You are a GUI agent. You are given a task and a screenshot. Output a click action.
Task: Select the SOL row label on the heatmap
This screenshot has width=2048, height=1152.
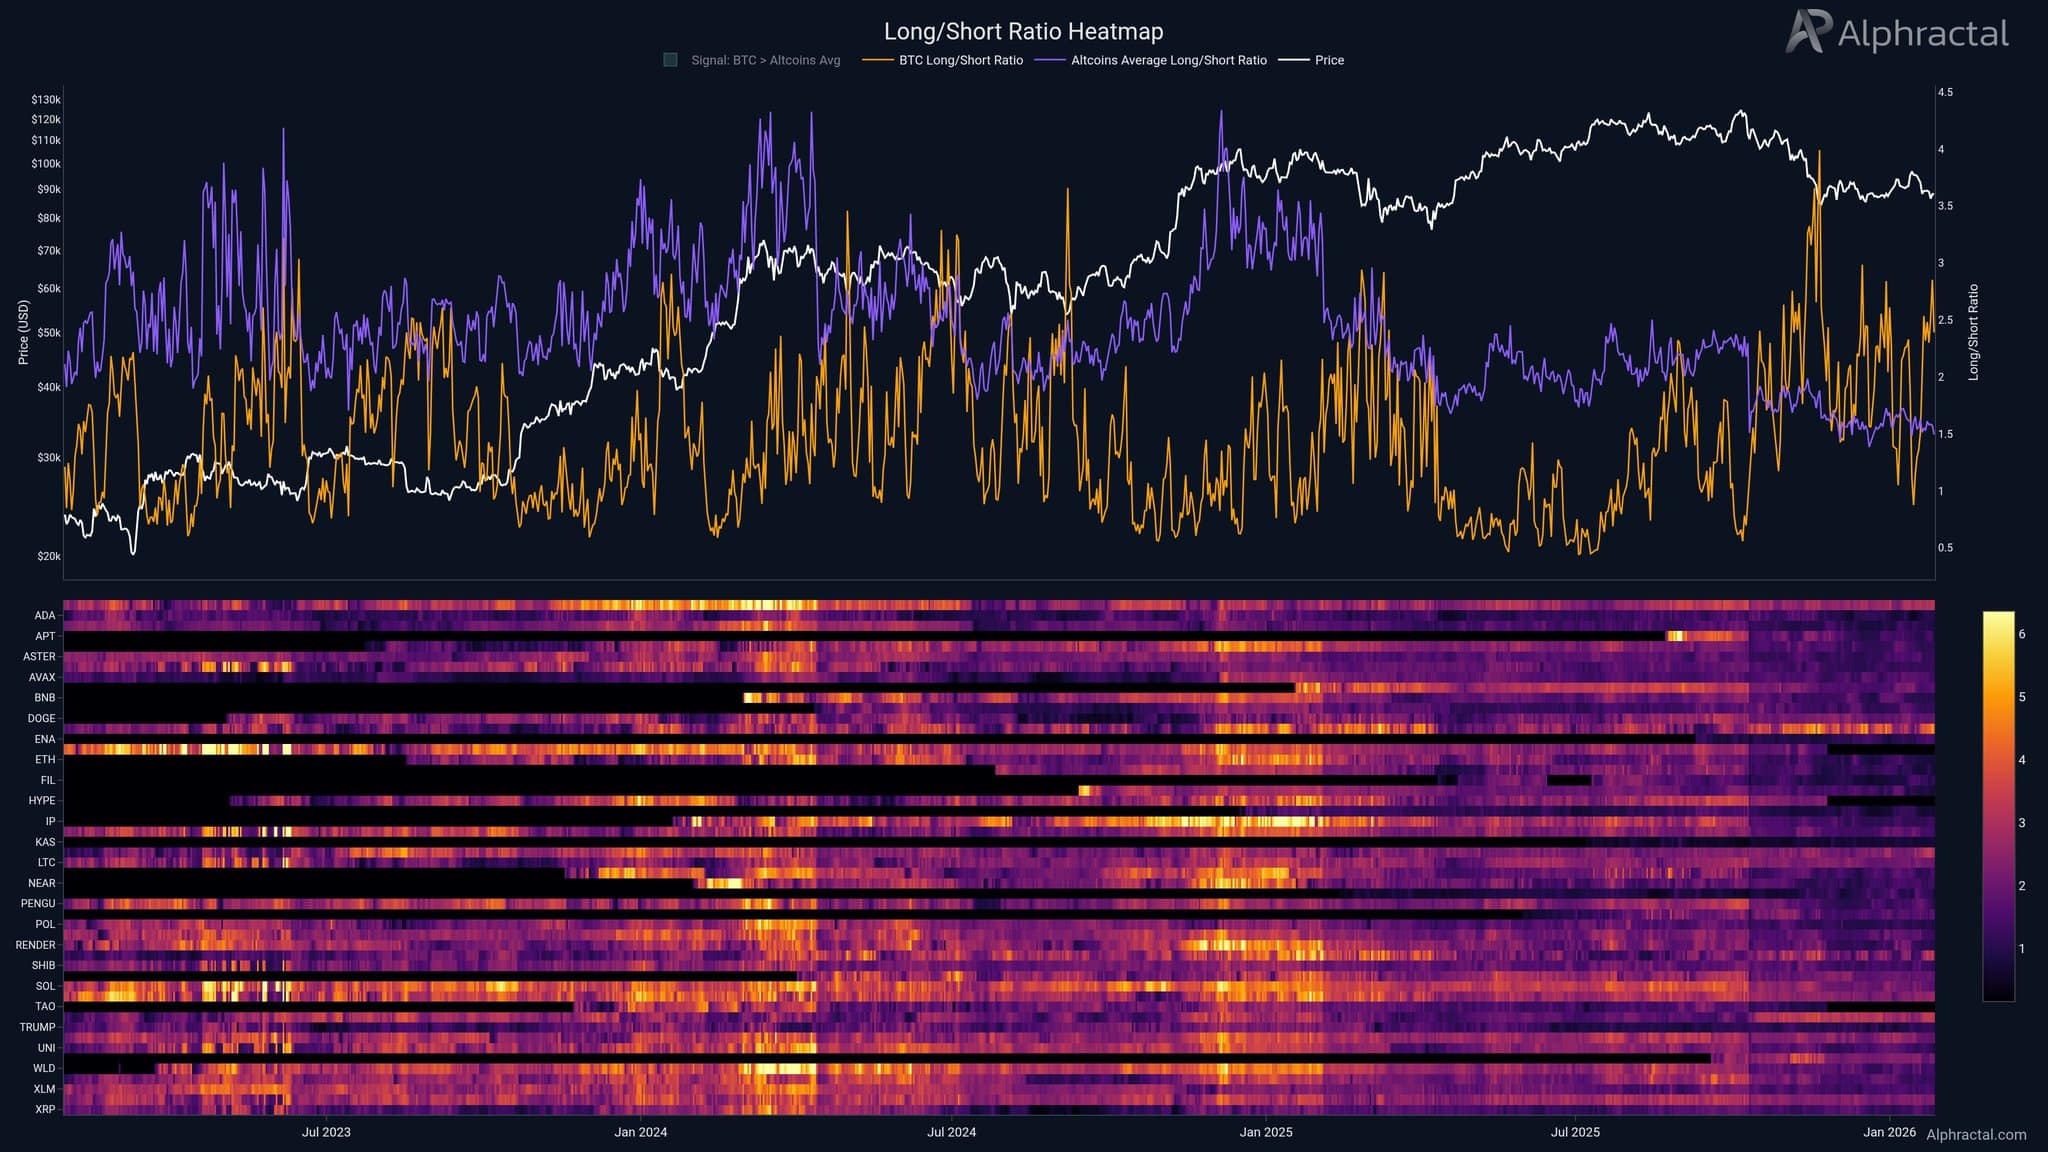46,985
